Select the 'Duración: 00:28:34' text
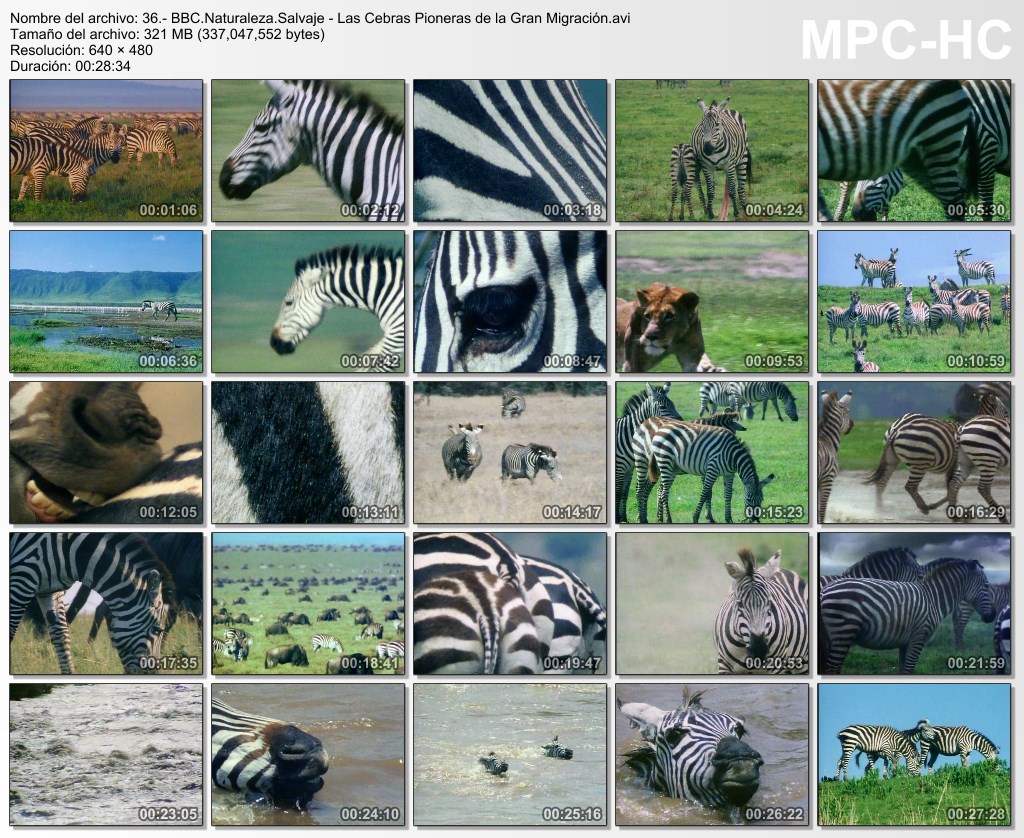The height and width of the screenshot is (838, 1024). 71,66
